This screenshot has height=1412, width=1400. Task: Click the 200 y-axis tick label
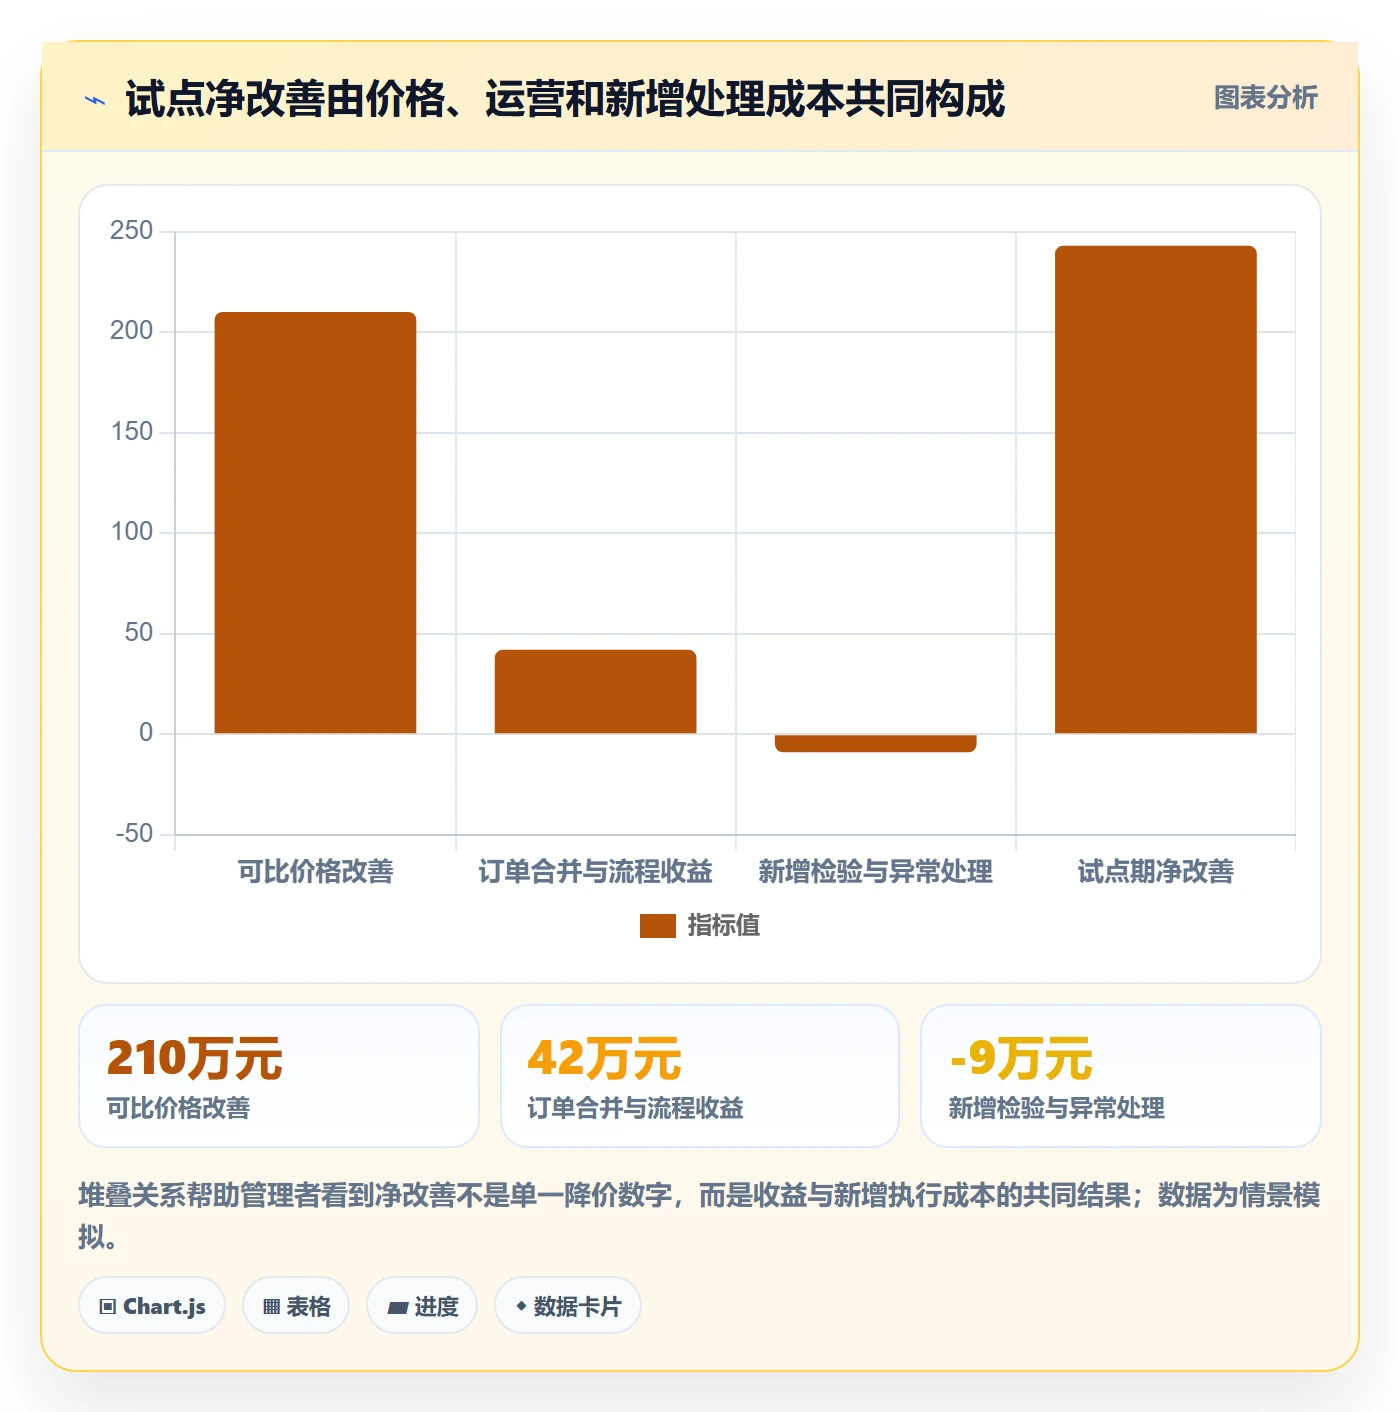(132, 331)
